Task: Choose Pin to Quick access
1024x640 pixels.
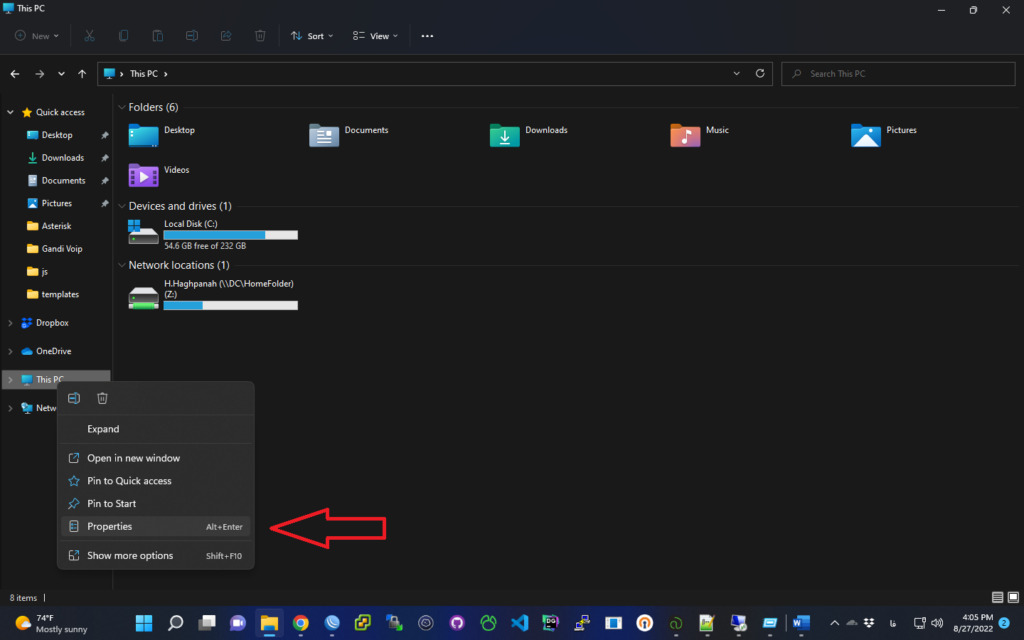Action: pyautogui.click(x=129, y=481)
